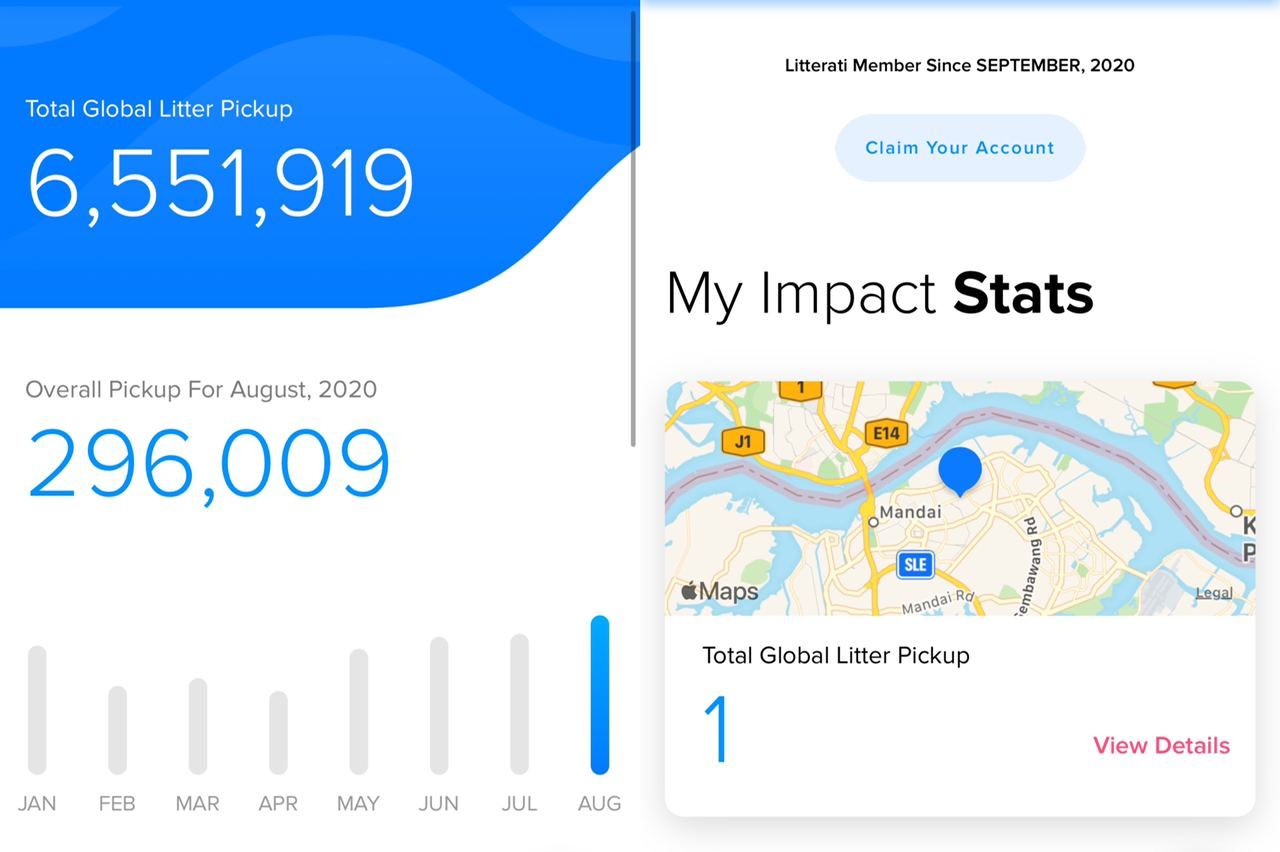Select the MAY bar in monthly chart
This screenshot has height=852, width=1280.
point(358,712)
